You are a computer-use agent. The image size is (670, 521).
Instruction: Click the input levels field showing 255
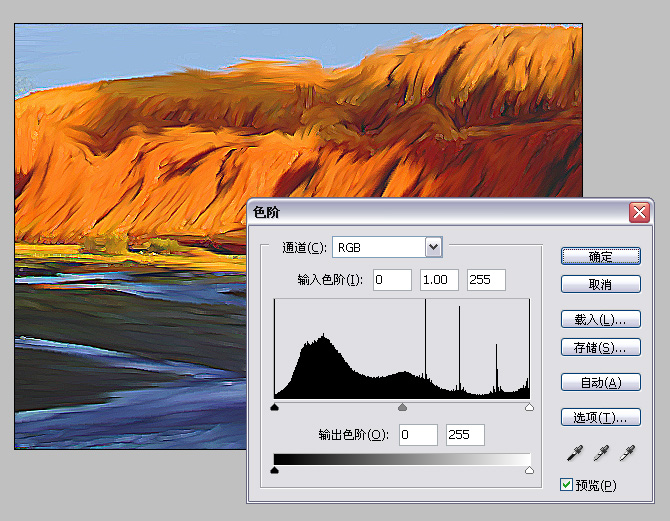coord(486,280)
